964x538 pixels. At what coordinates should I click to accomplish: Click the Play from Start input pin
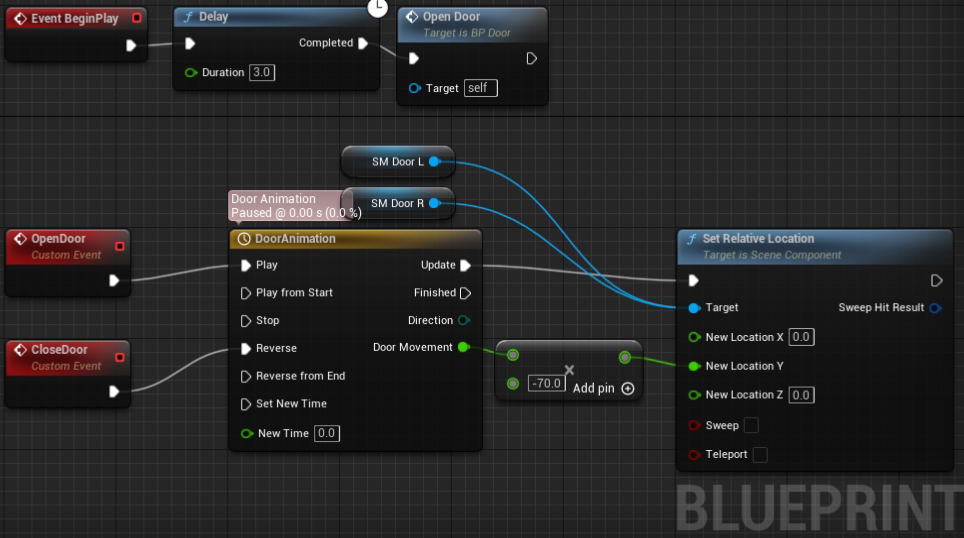[x=245, y=293]
